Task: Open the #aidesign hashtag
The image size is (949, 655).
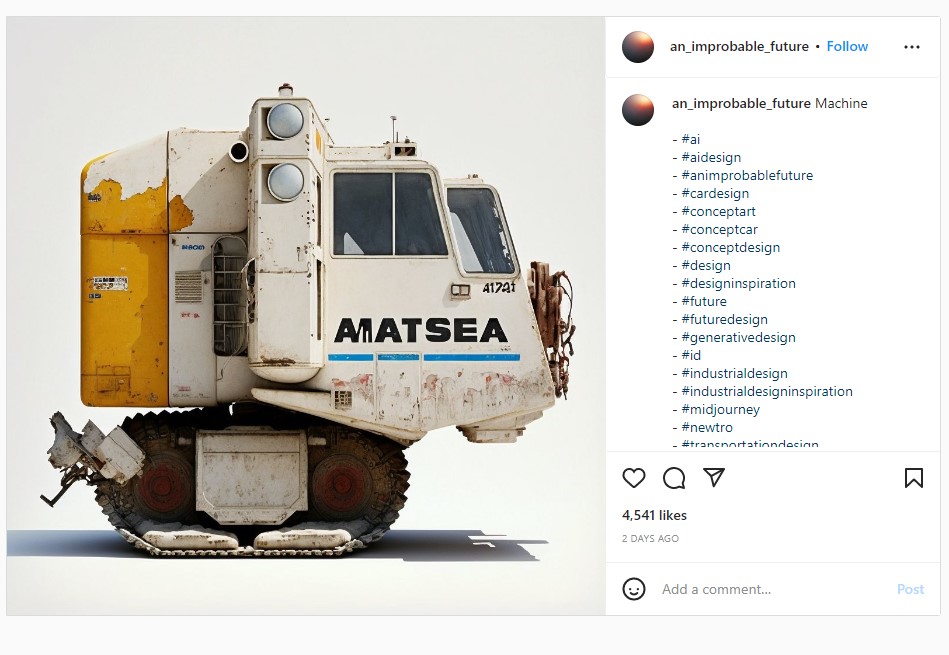Action: (x=711, y=157)
